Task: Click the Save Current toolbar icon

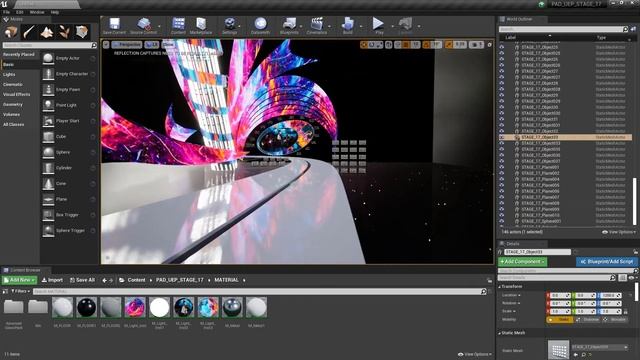Action: (x=114, y=26)
